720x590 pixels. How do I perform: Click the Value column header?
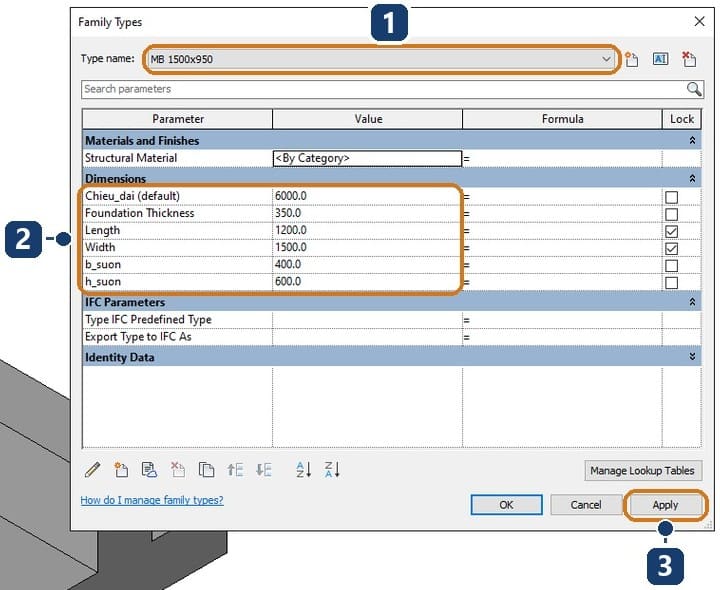click(368, 119)
